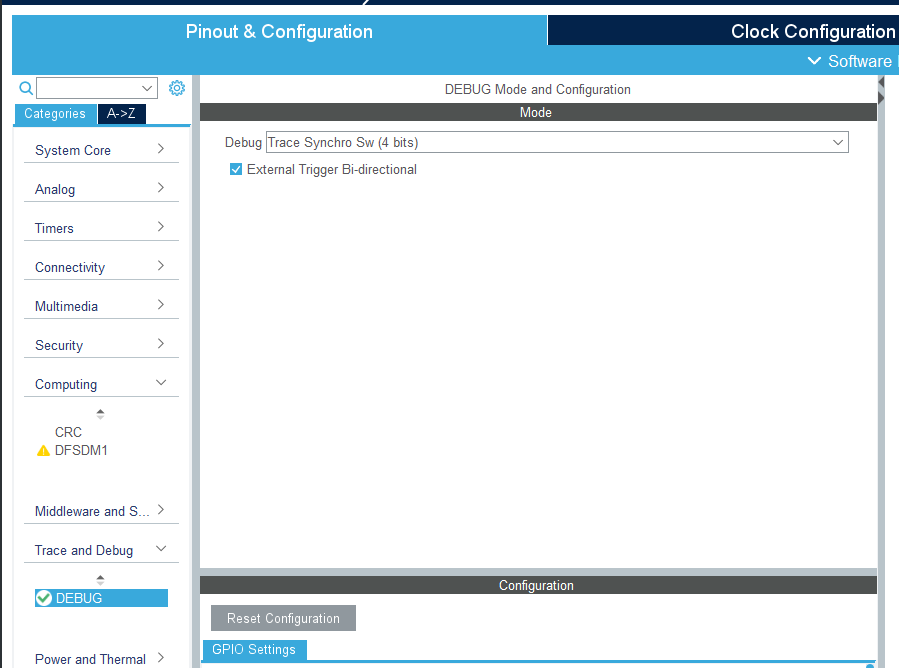
Task: Click the Mode section header
Action: 538,112
